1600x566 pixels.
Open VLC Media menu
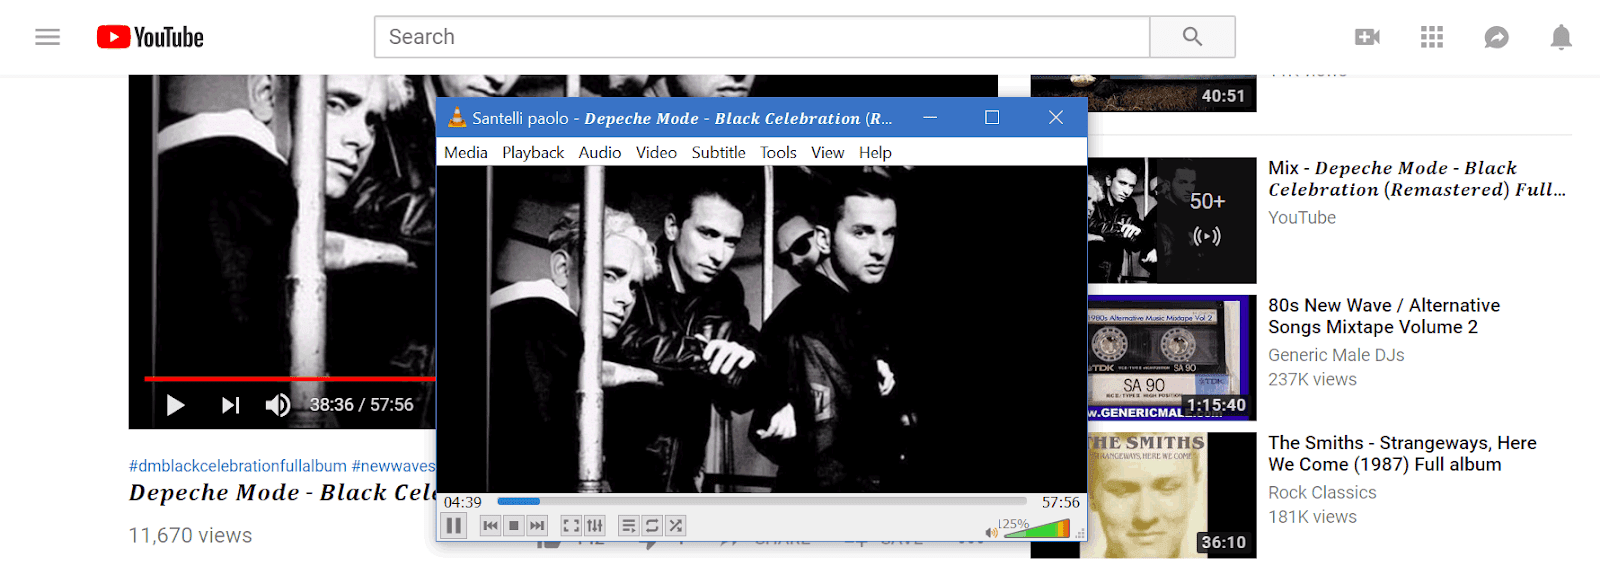coord(466,152)
